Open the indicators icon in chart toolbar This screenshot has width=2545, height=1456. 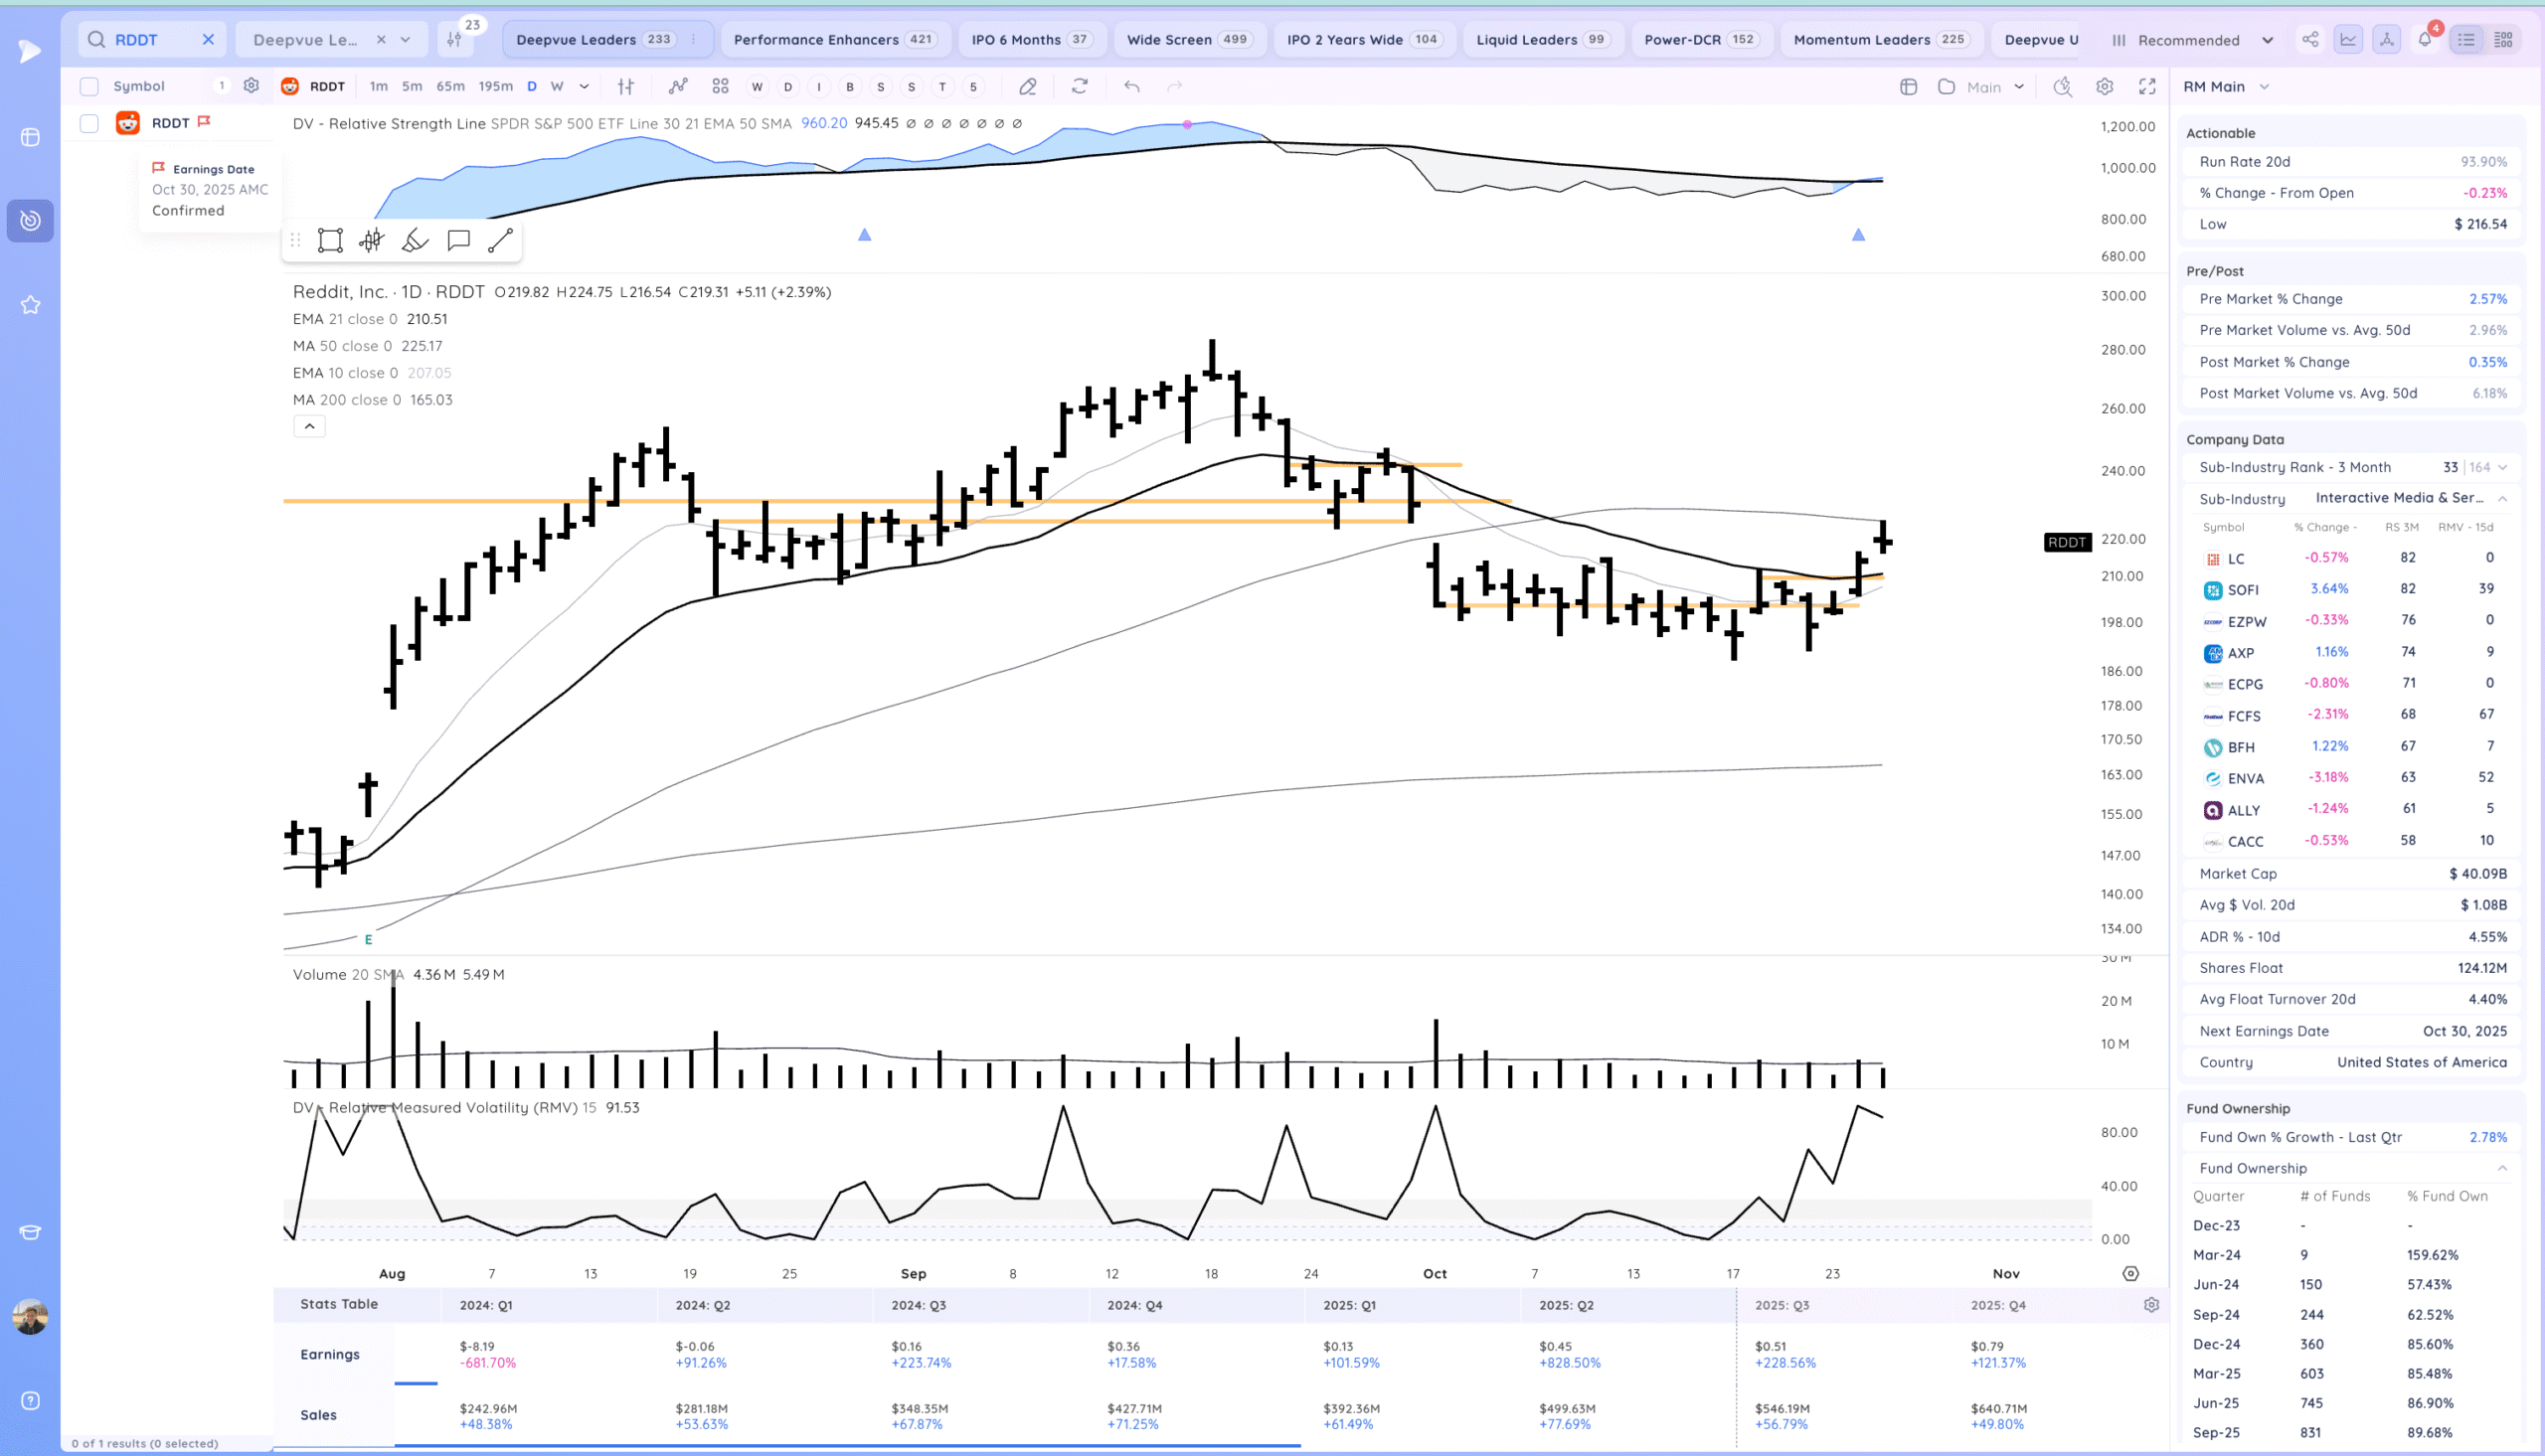678,87
